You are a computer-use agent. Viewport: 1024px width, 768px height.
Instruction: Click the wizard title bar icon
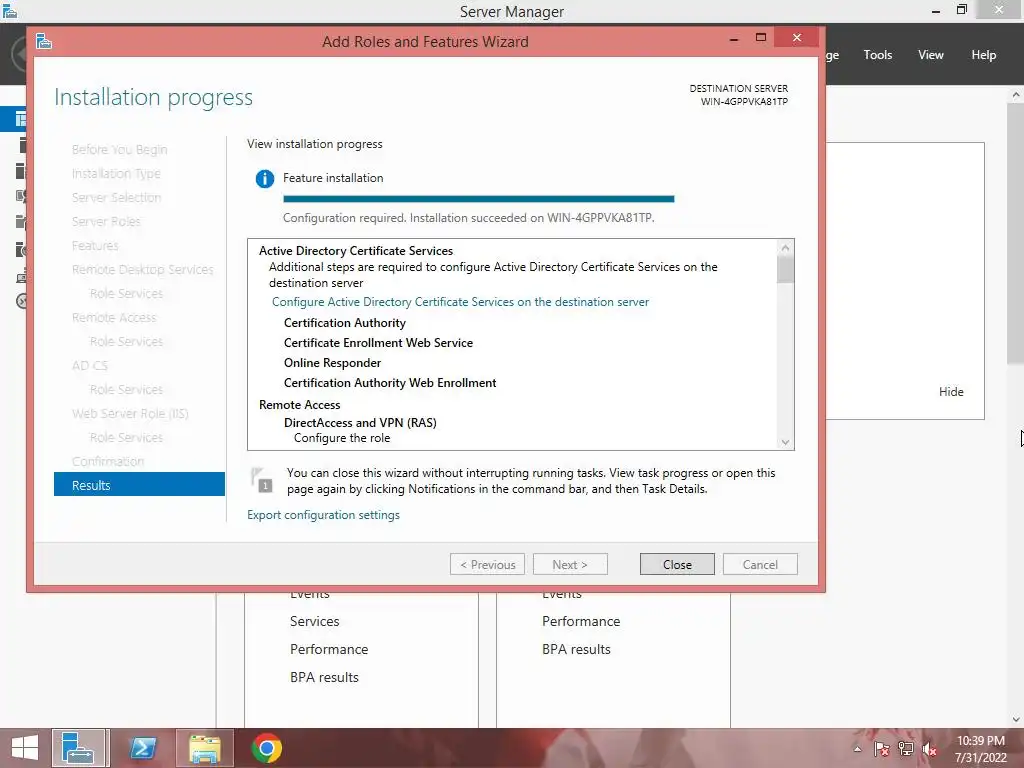44,41
